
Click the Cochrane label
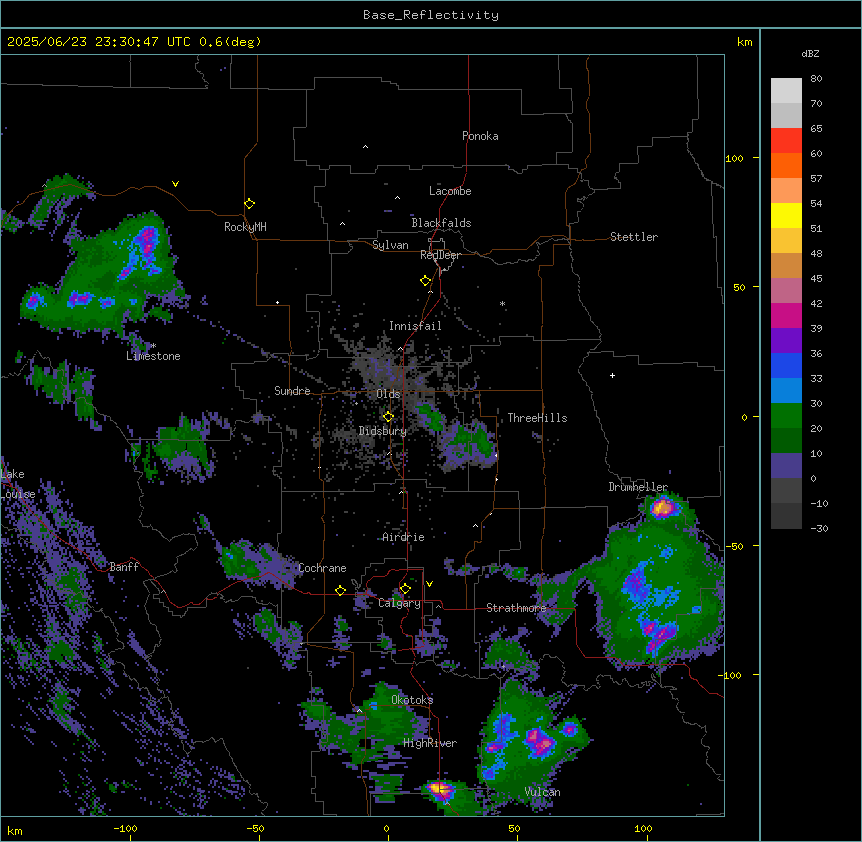coord(322,568)
